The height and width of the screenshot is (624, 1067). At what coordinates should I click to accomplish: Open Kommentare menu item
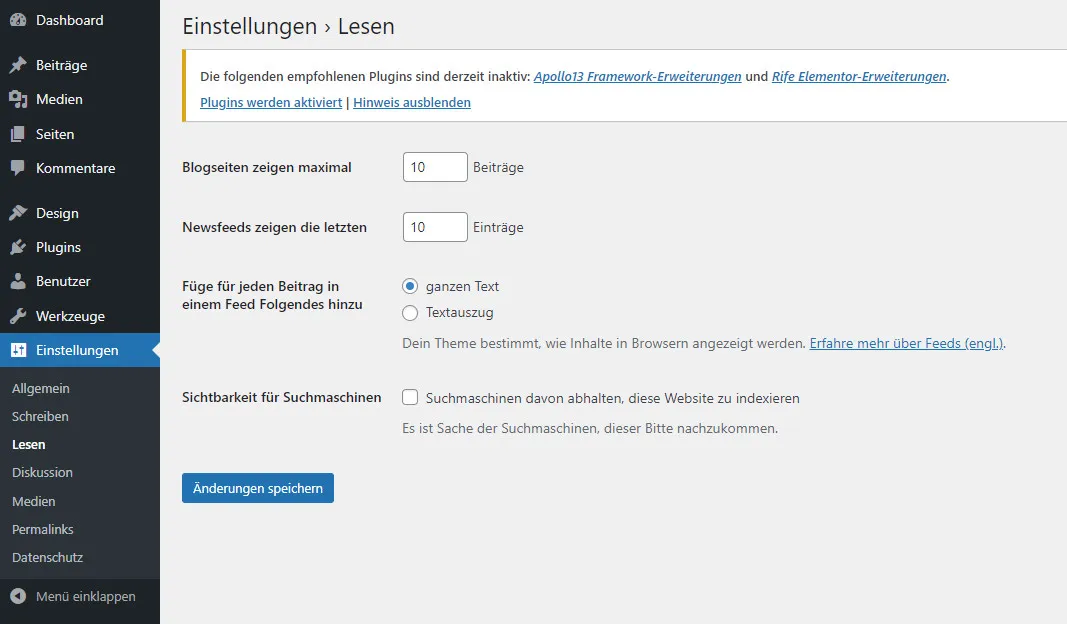pos(80,168)
